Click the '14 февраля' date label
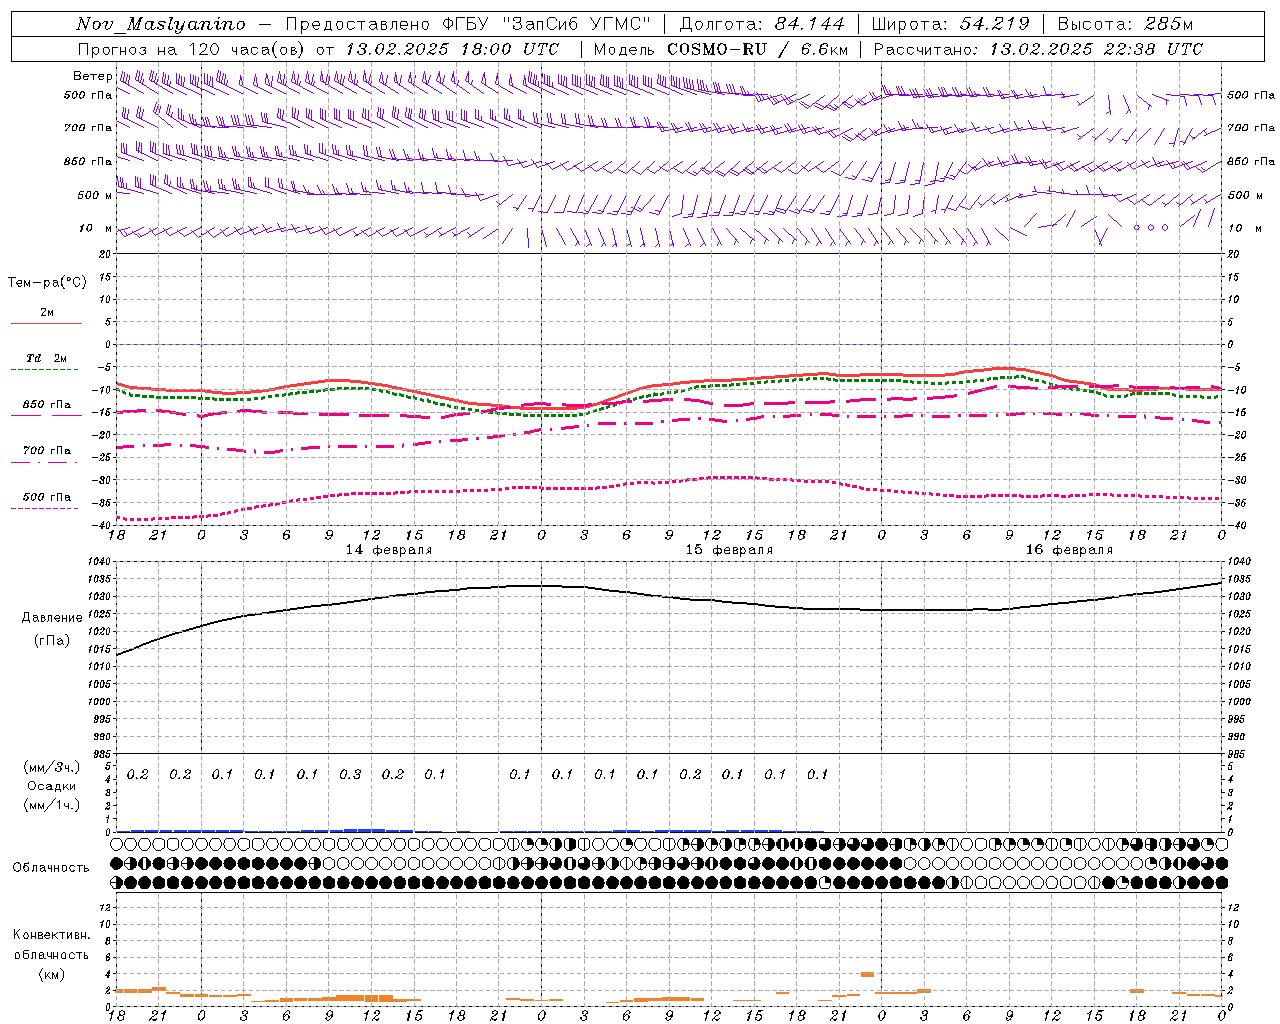Viewport: 1280px width, 1024px height. point(389,550)
